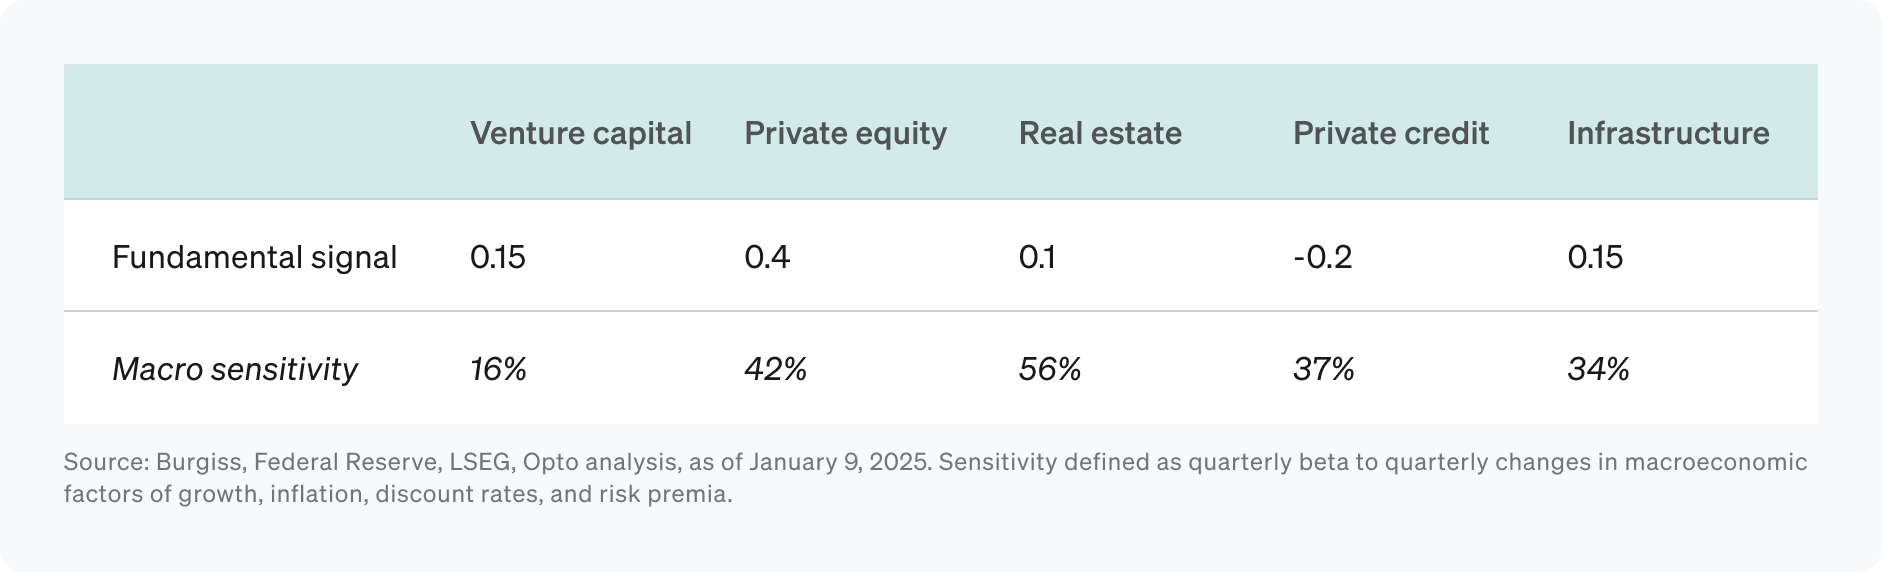Select the Infrastructure column header

point(1668,133)
